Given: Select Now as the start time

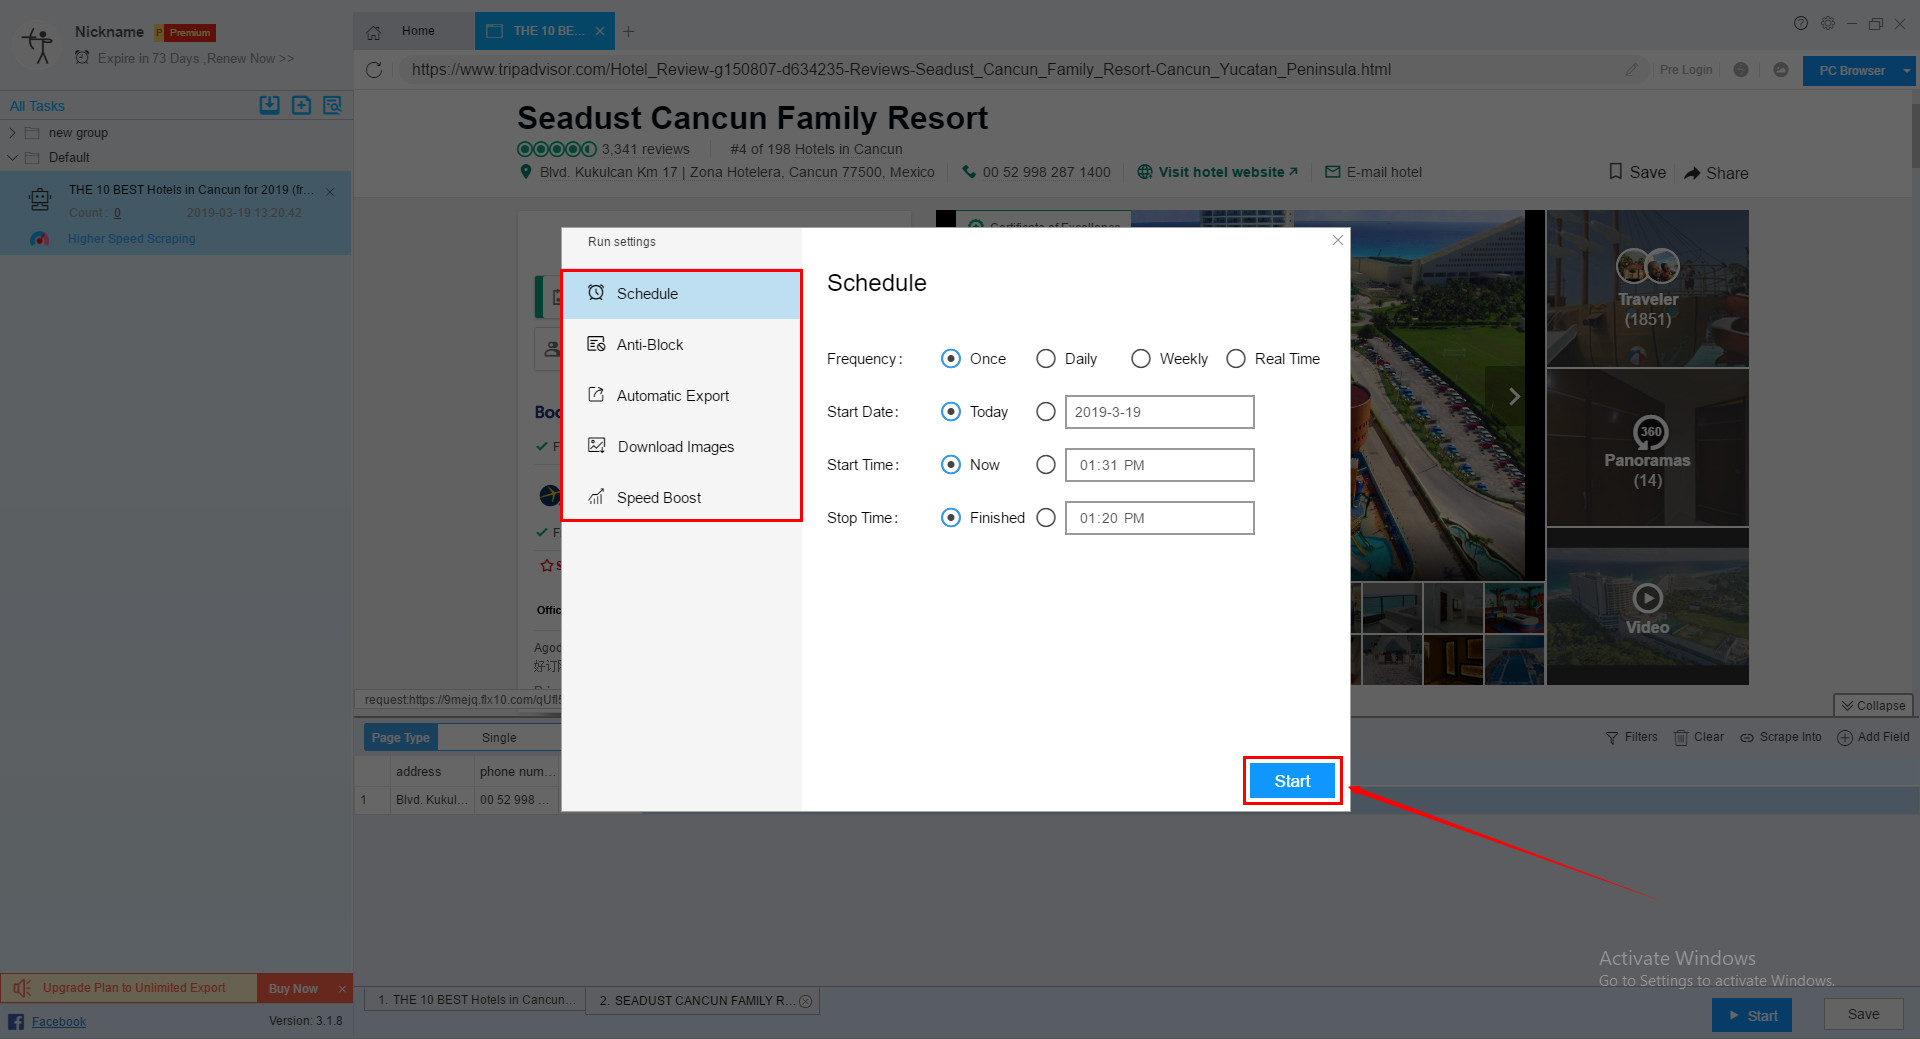Looking at the screenshot, I should (x=951, y=465).
